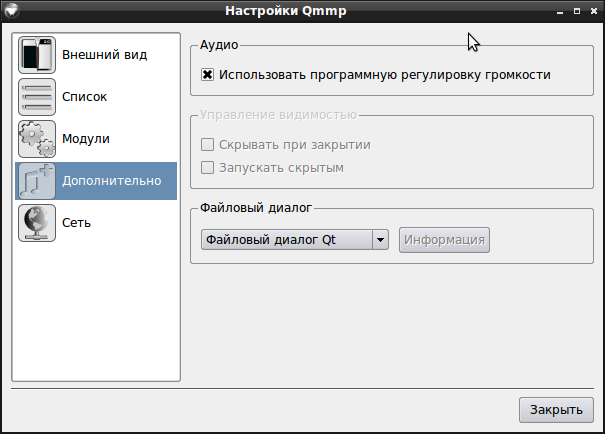Click the Дополнительно music note icon
This screenshot has height=434, width=605.
tap(37, 181)
